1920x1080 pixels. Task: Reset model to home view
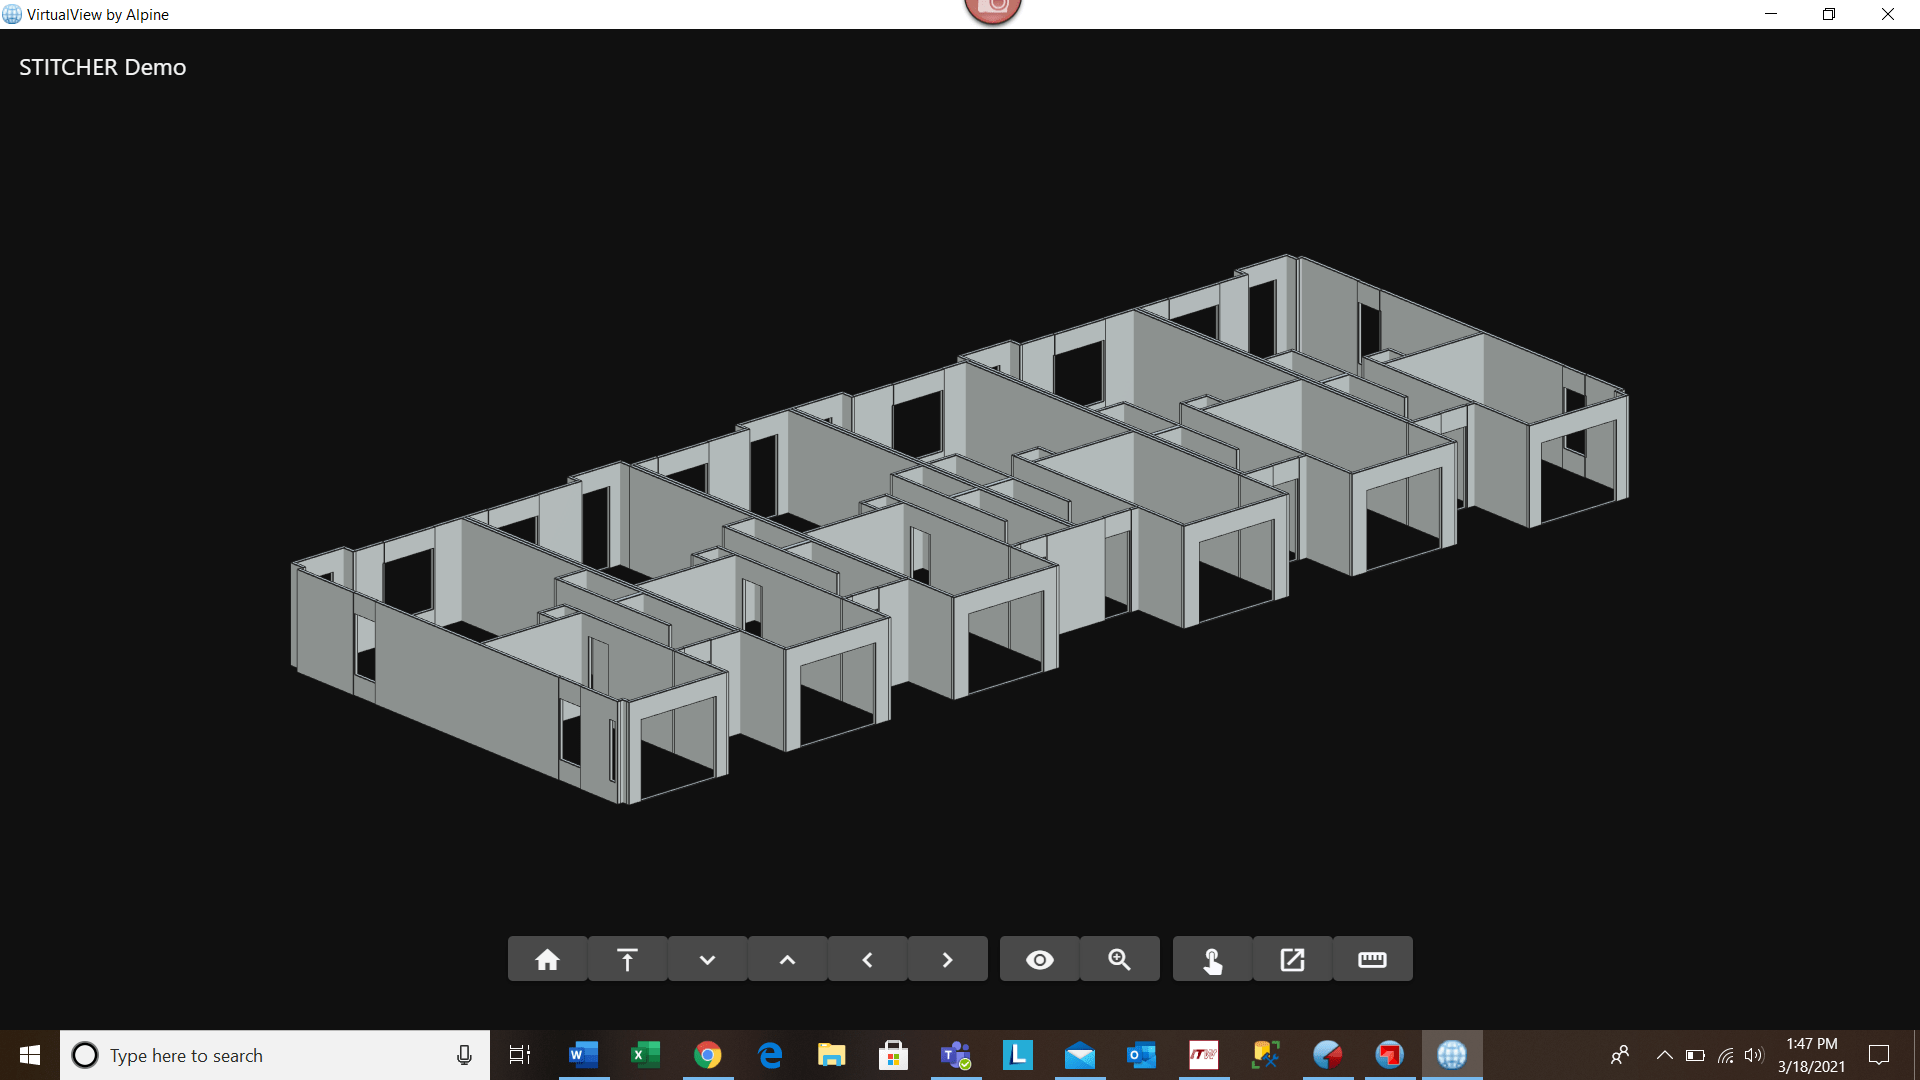point(547,960)
